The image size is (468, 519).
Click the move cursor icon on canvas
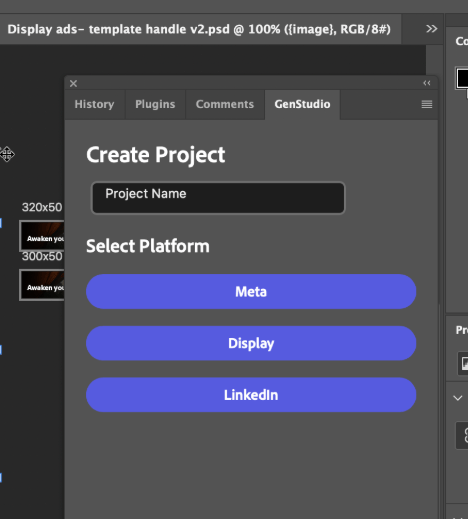pos(7,154)
